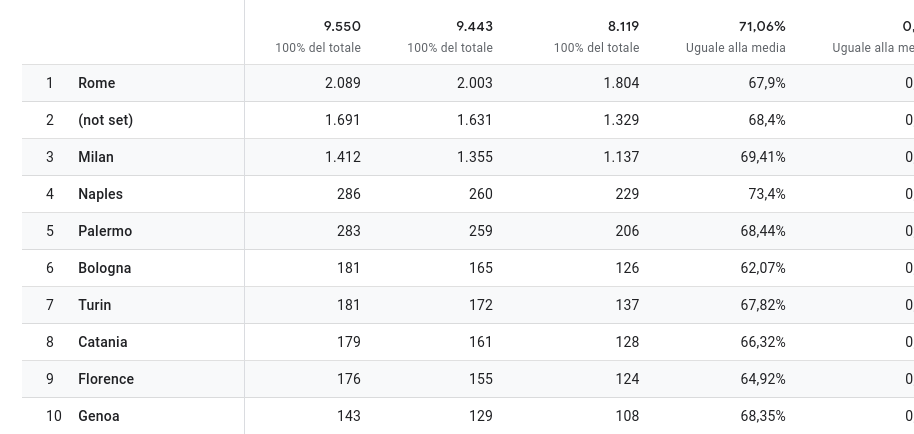Select Milan's 69,41% cell
This screenshot has width=914, height=434.
click(x=763, y=157)
